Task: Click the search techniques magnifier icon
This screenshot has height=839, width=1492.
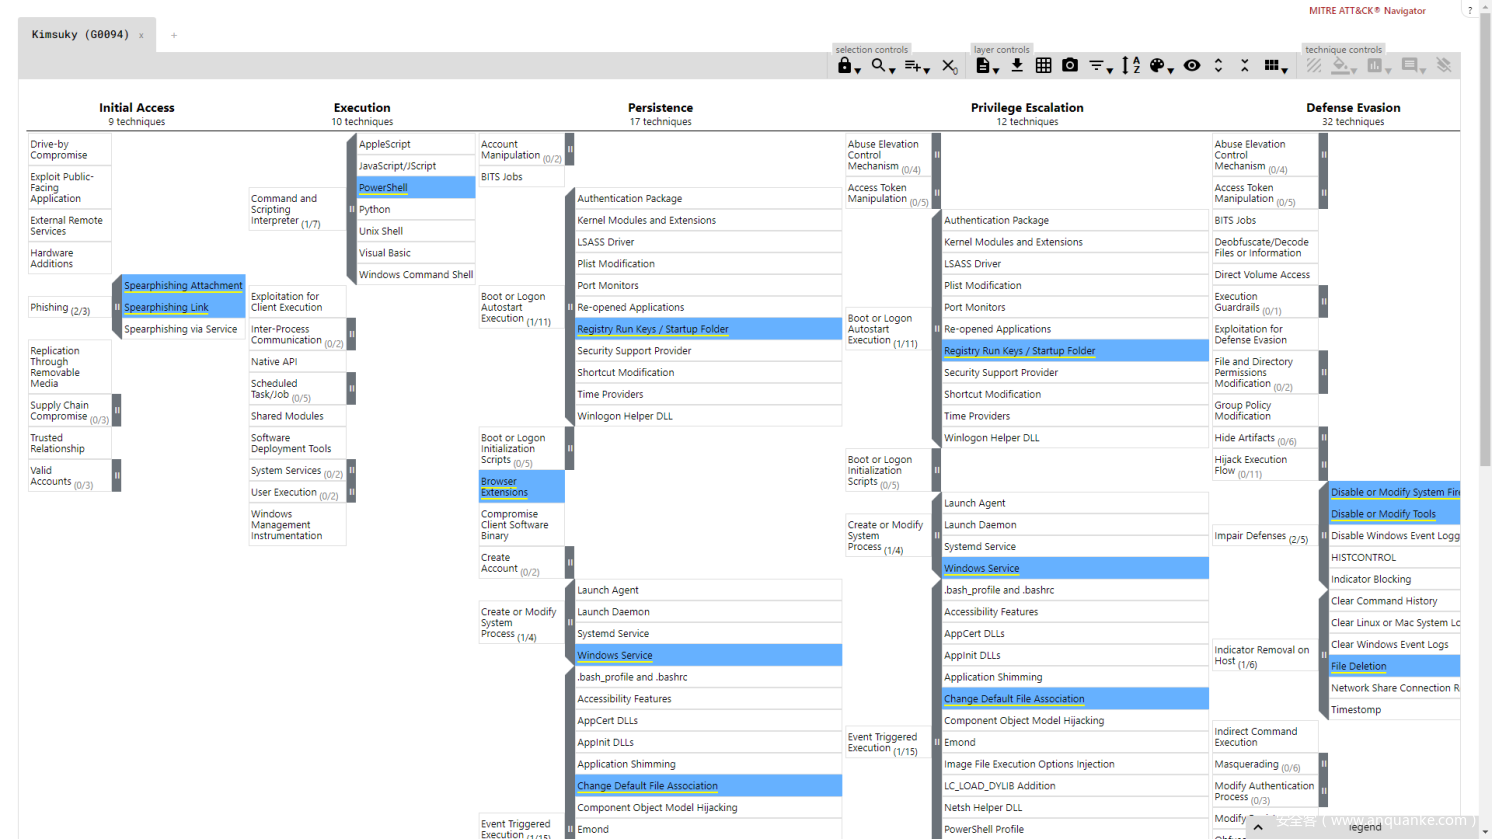Action: point(879,66)
